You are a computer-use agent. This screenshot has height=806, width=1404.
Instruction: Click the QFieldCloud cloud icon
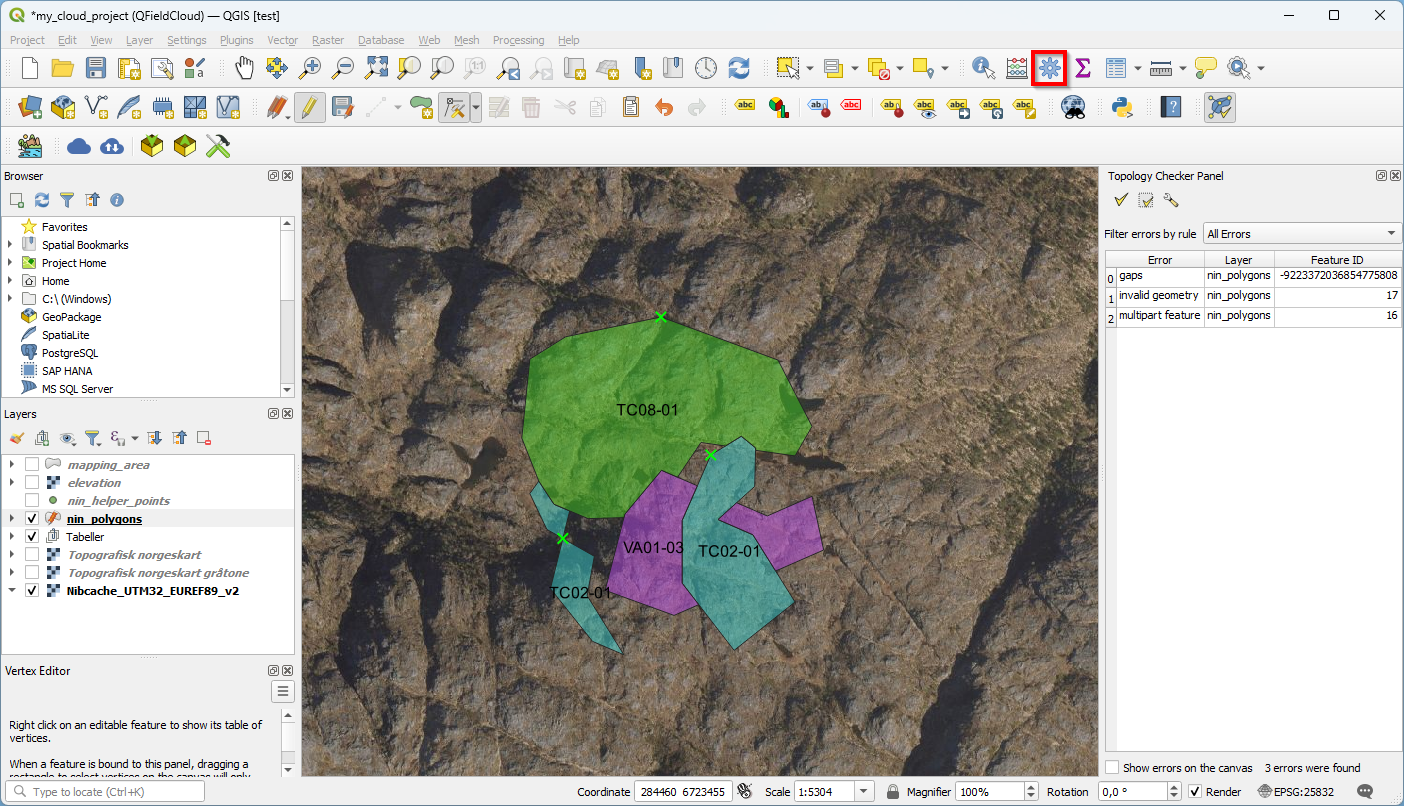(x=79, y=147)
